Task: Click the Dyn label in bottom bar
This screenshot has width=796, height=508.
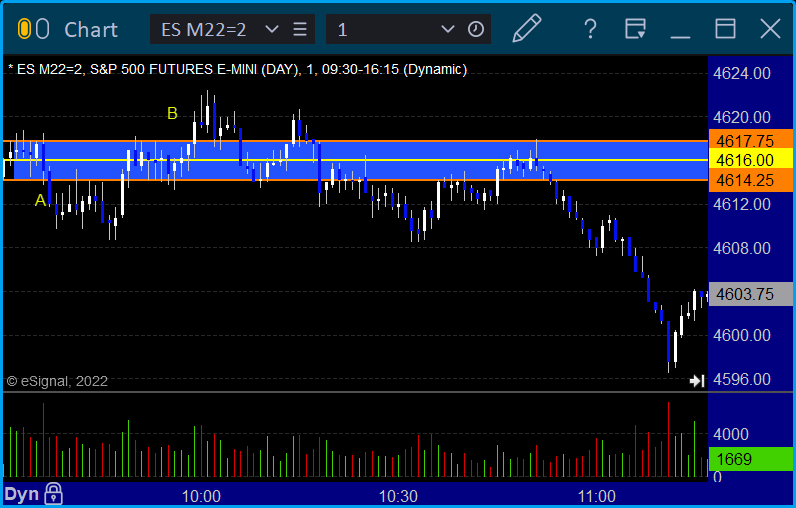Action: (21, 494)
